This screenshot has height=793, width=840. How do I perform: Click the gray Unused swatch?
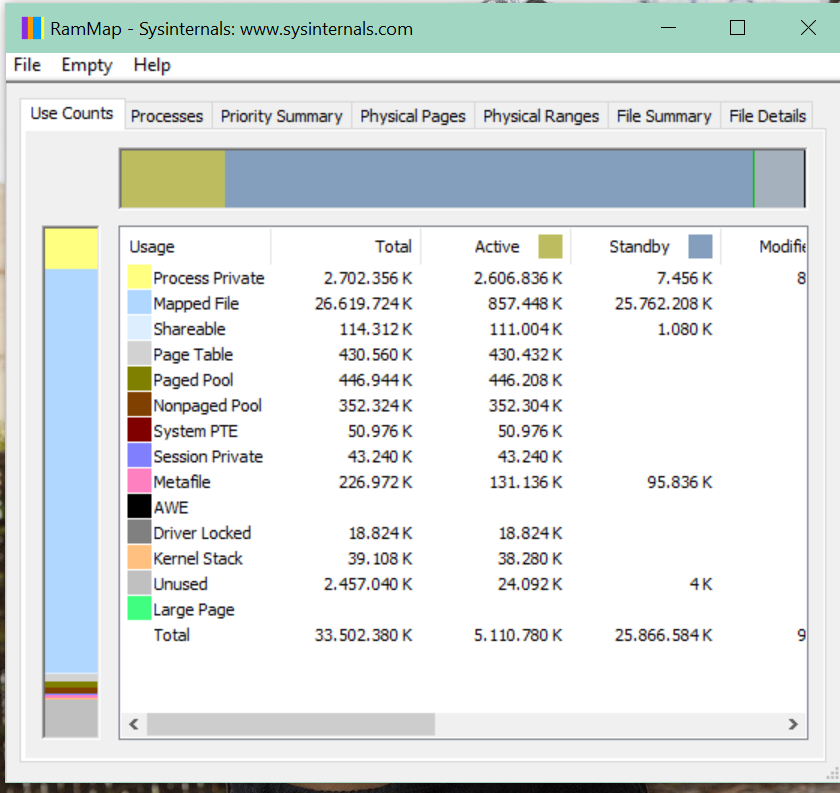(x=139, y=583)
